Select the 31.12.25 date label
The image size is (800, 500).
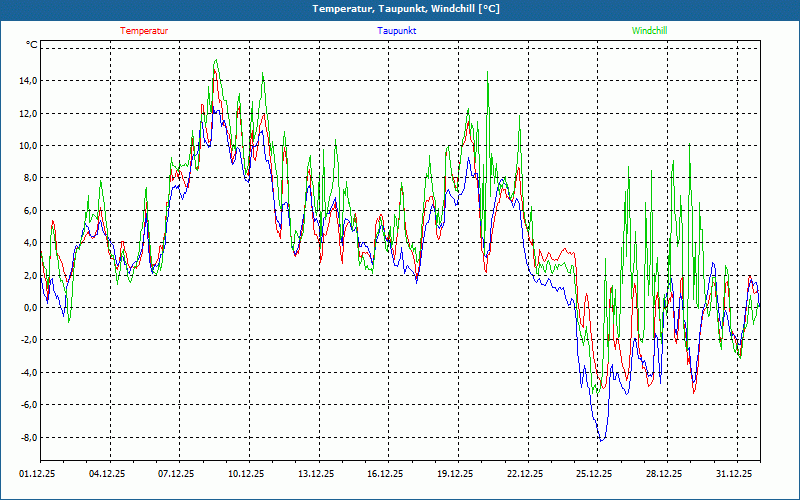coord(734,474)
